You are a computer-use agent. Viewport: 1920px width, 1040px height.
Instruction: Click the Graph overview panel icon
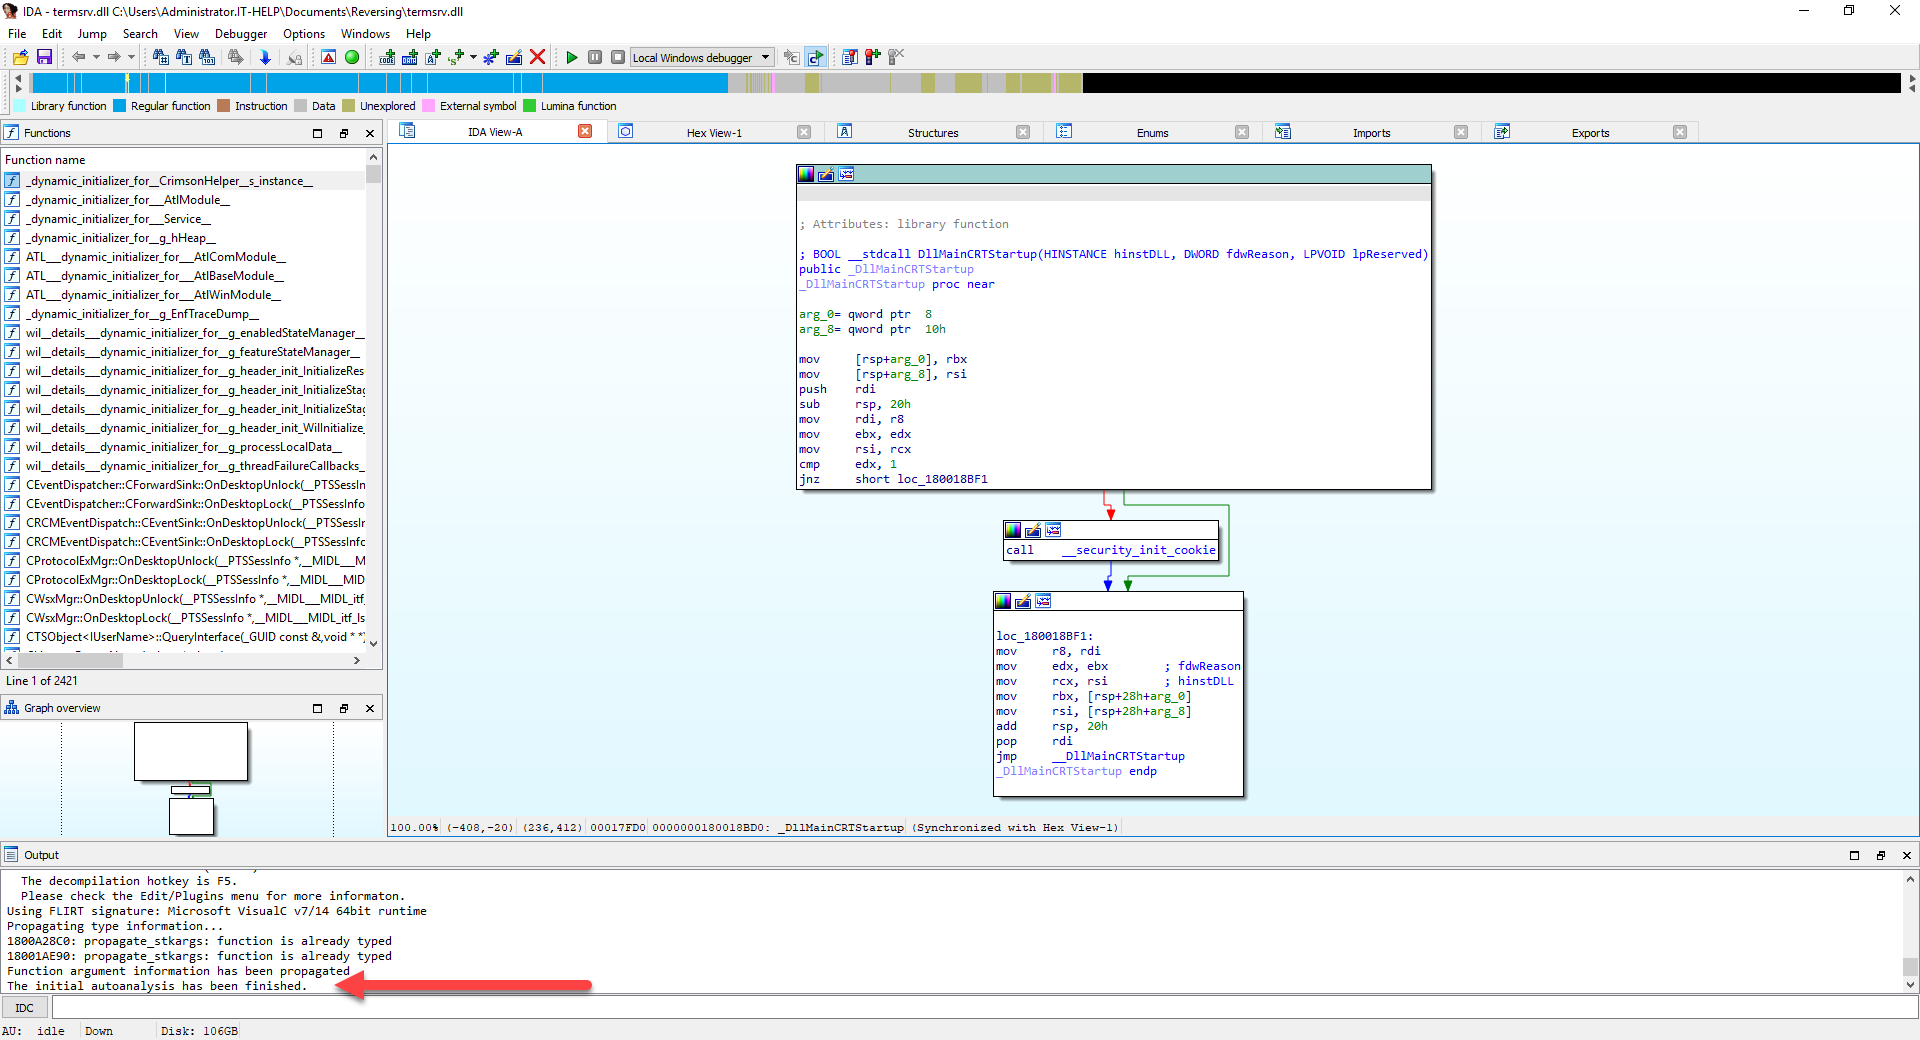tap(11, 707)
